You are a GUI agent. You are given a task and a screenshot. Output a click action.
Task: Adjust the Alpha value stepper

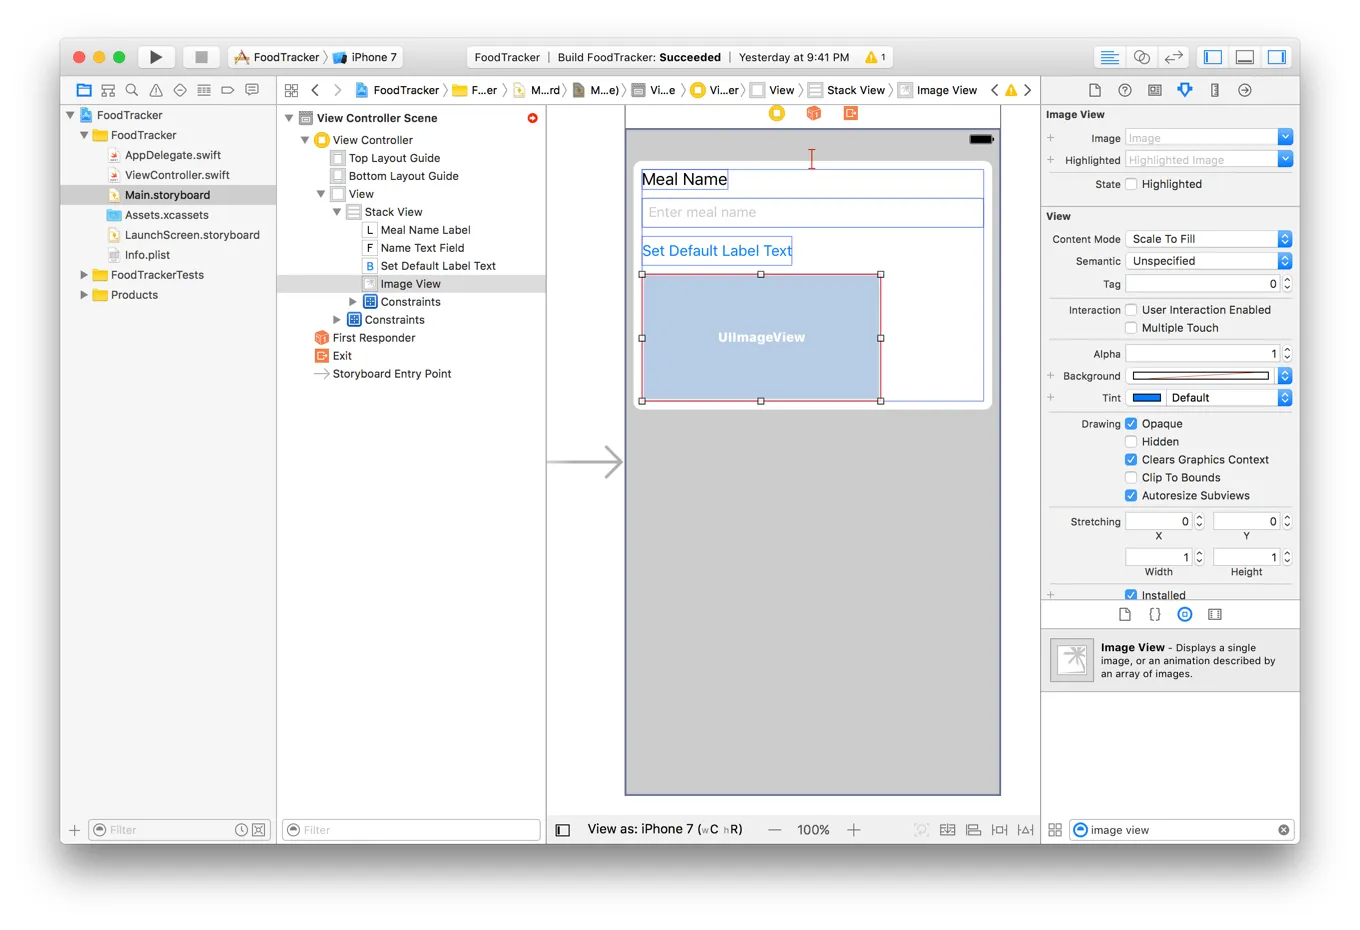click(1287, 354)
